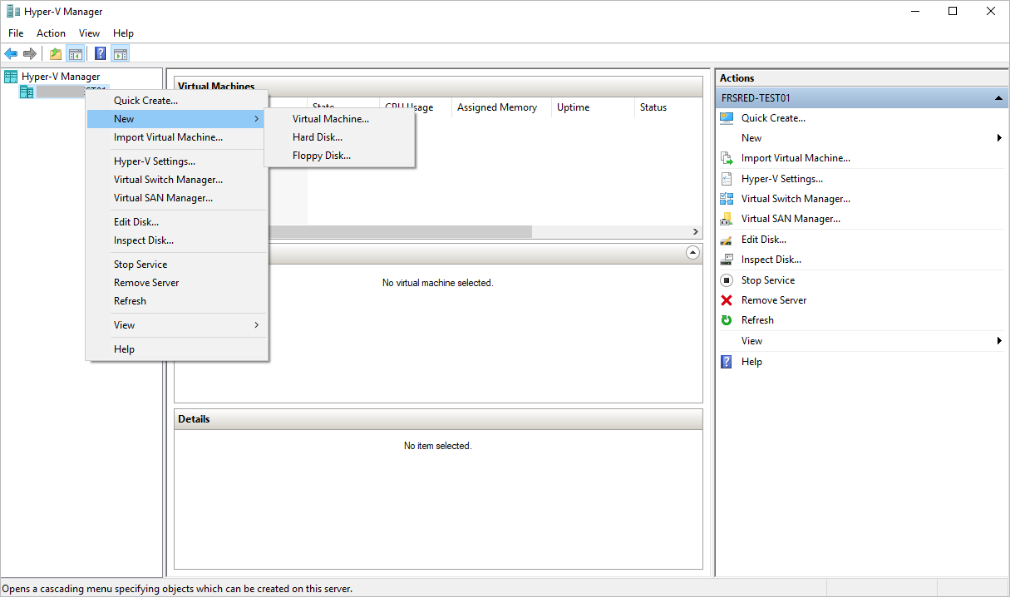This screenshot has width=1010, height=597.
Task: Expand the New submenu in the context menu
Action: point(124,118)
